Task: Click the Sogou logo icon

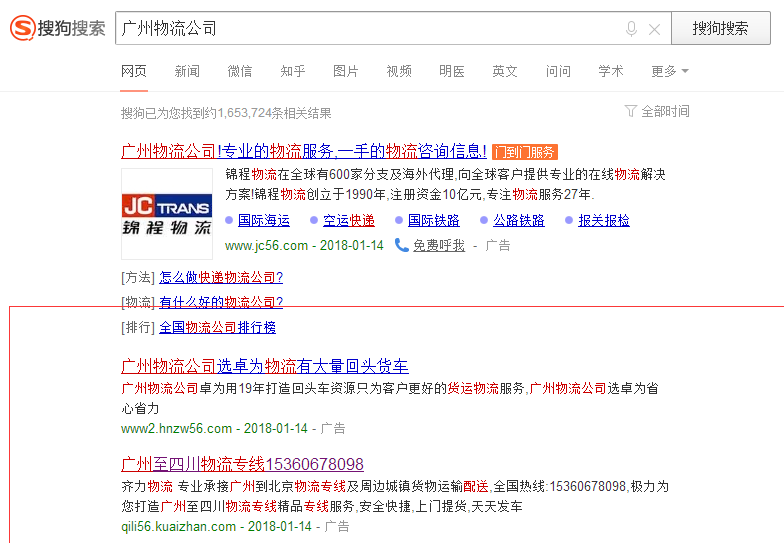Action: click(x=22, y=29)
